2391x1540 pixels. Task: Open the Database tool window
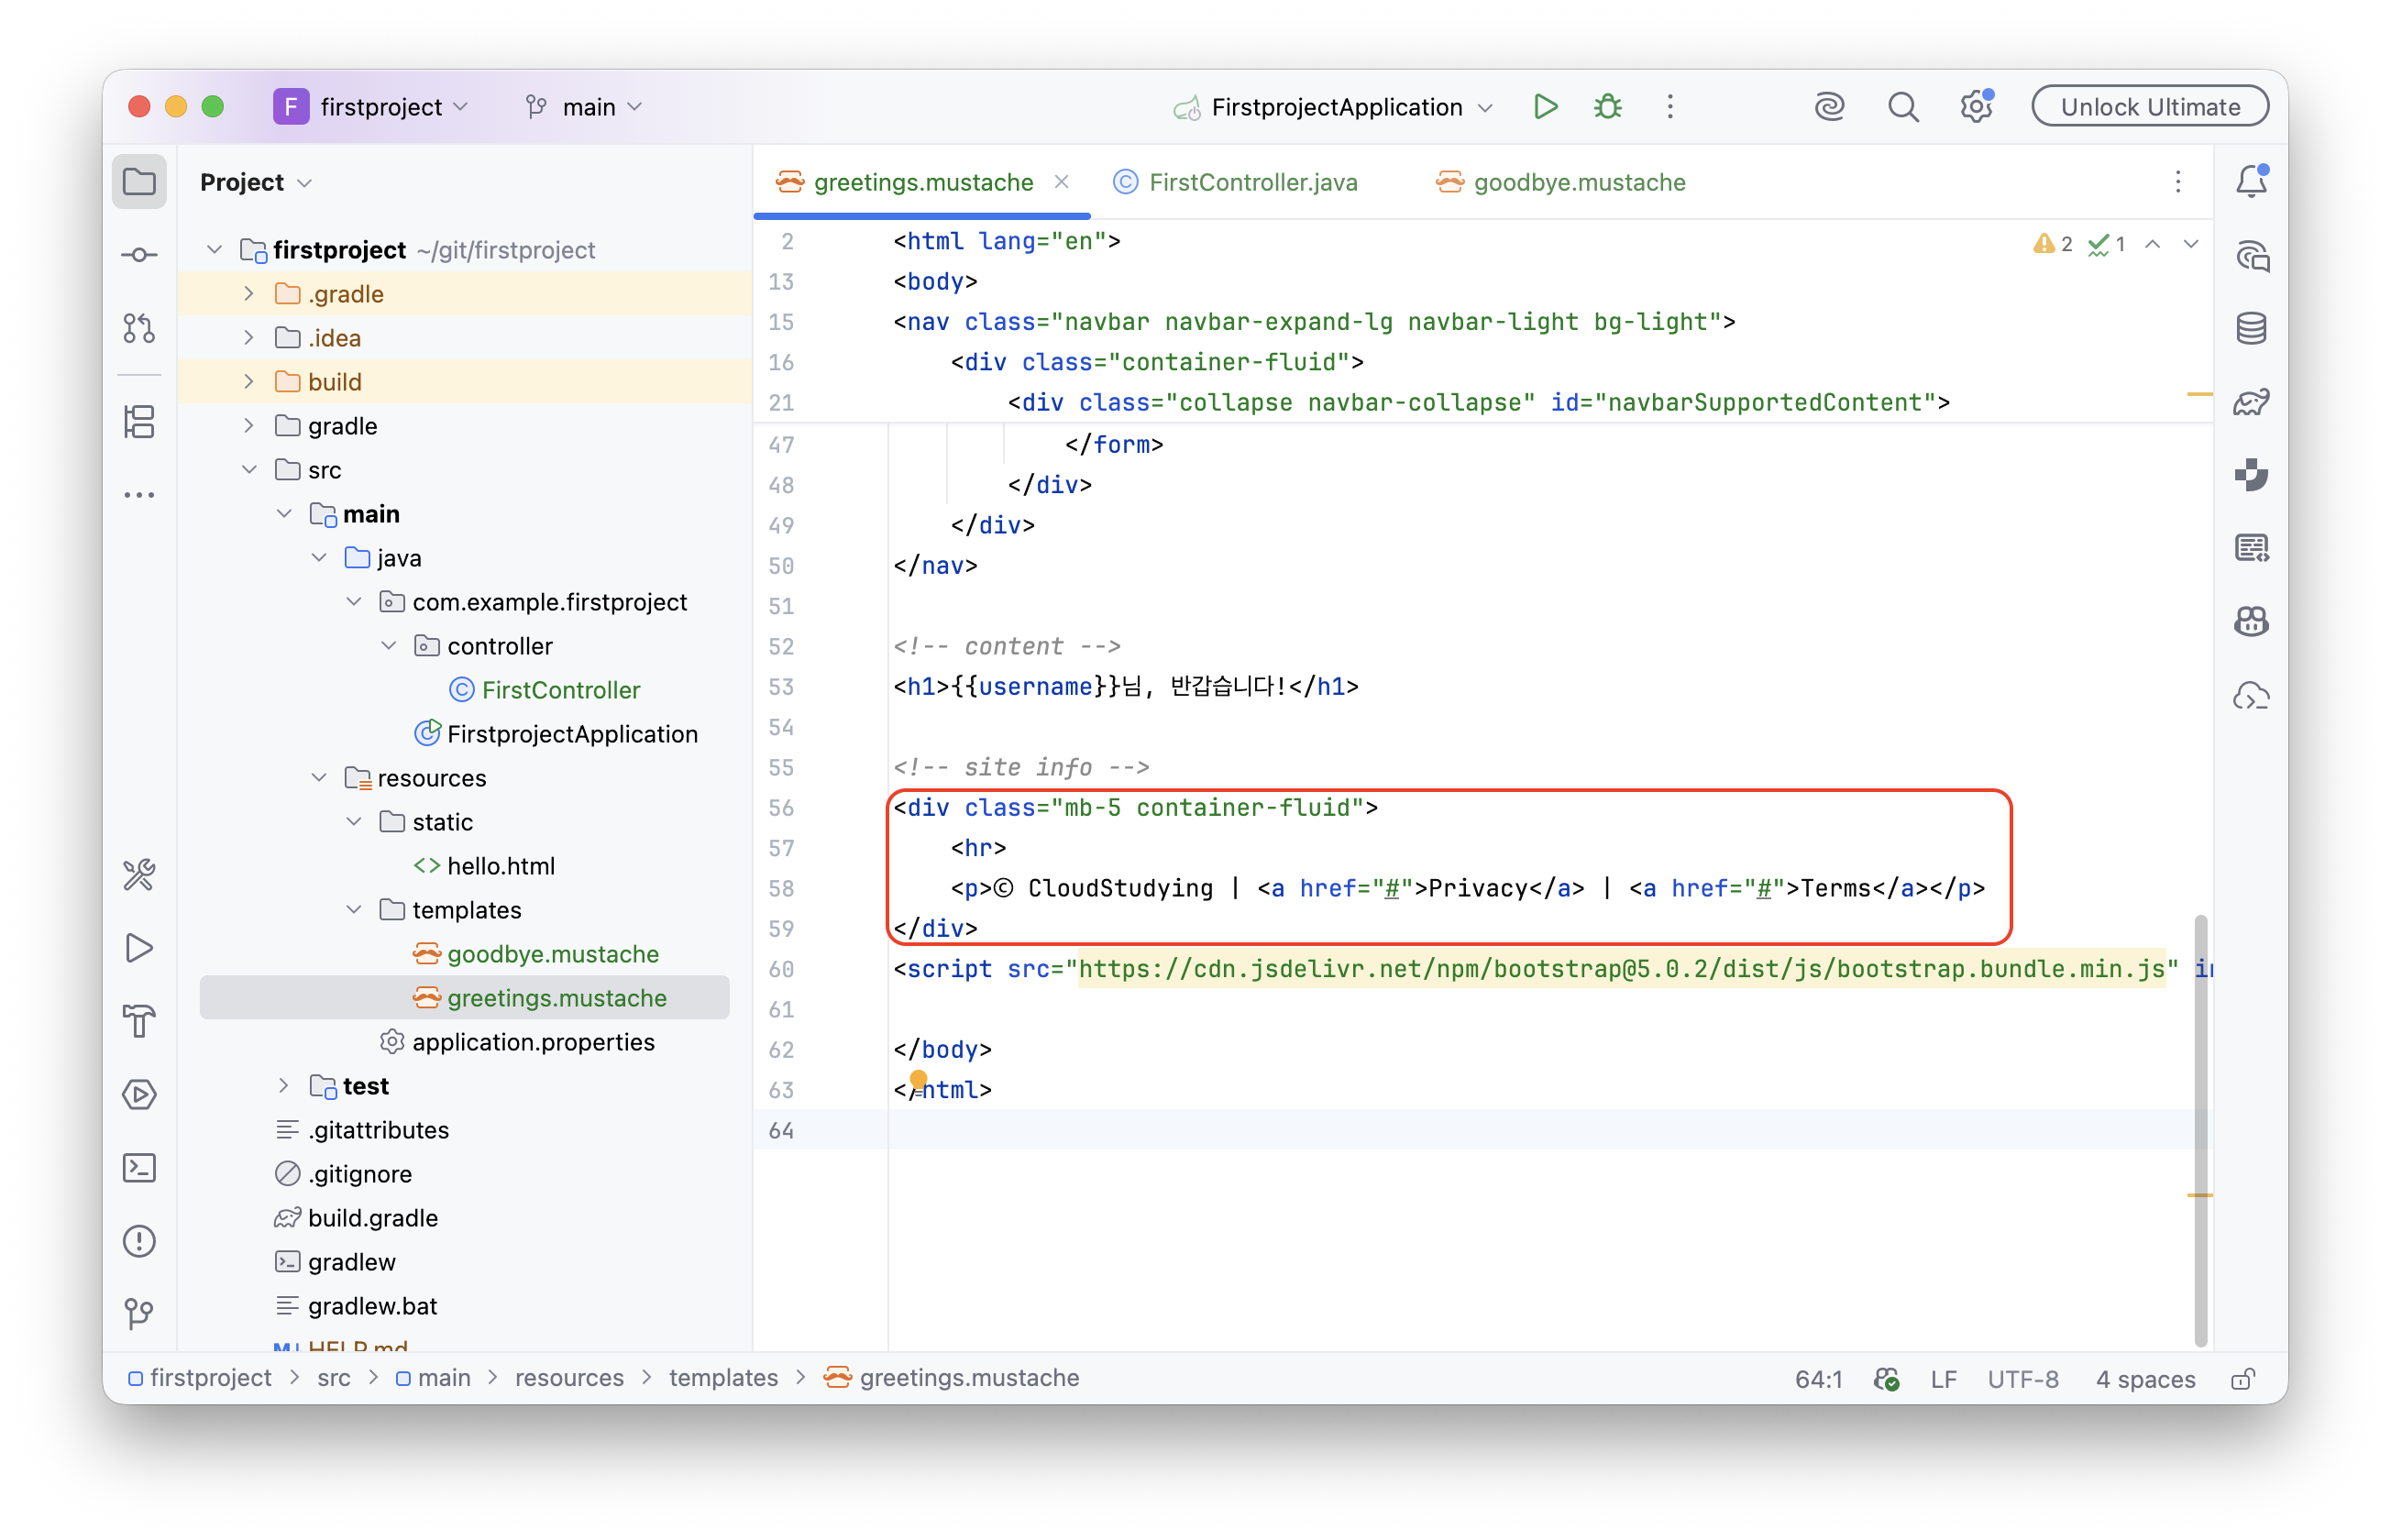(2251, 328)
